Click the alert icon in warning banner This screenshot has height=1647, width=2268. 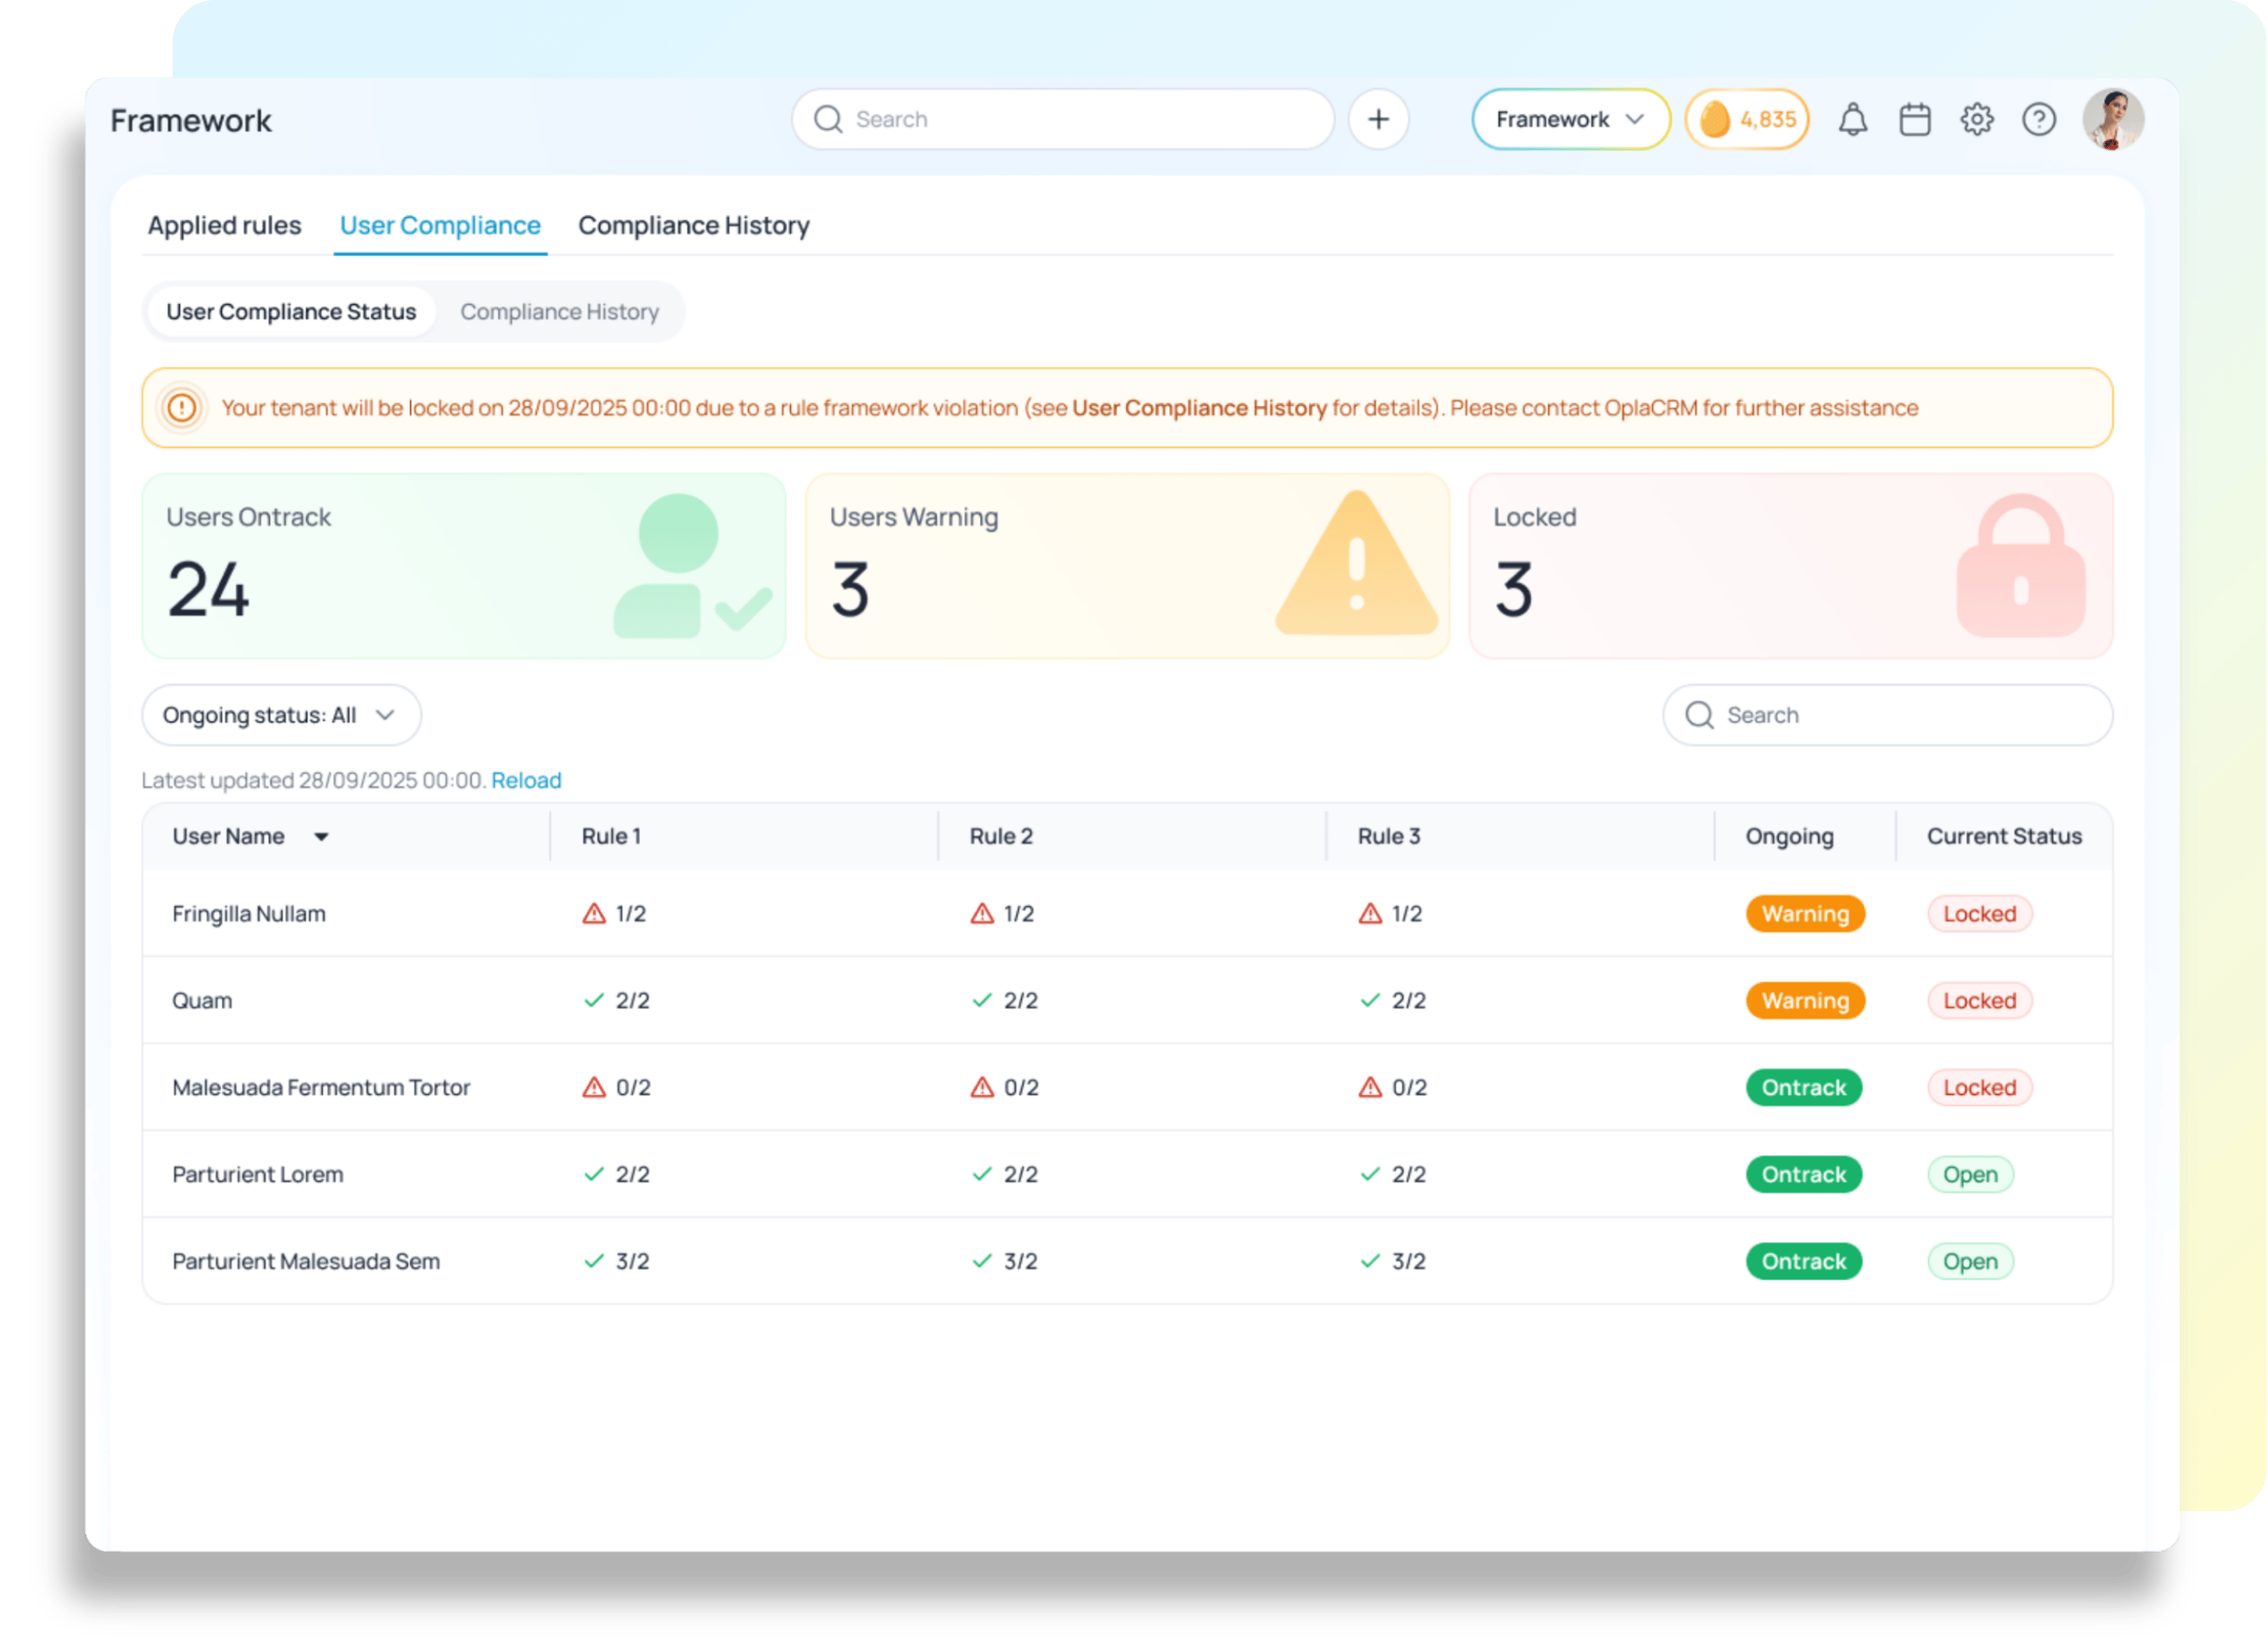pos(182,408)
